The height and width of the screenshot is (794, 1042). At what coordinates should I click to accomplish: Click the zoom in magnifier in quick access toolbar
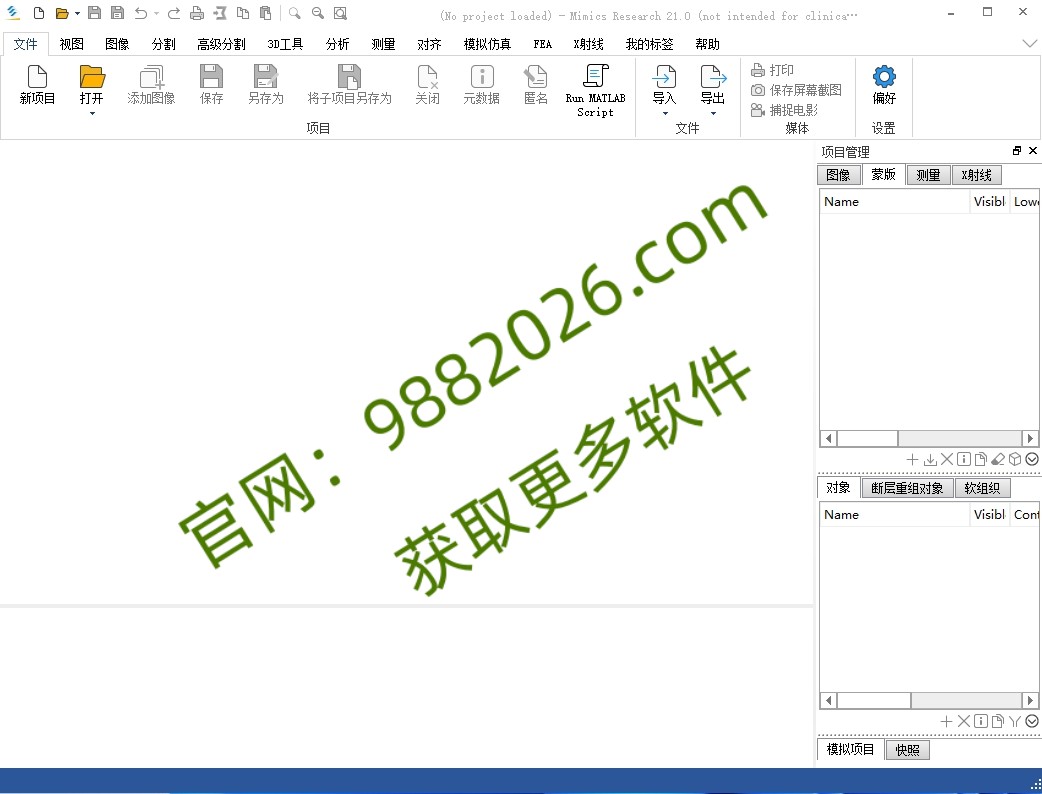click(x=294, y=13)
